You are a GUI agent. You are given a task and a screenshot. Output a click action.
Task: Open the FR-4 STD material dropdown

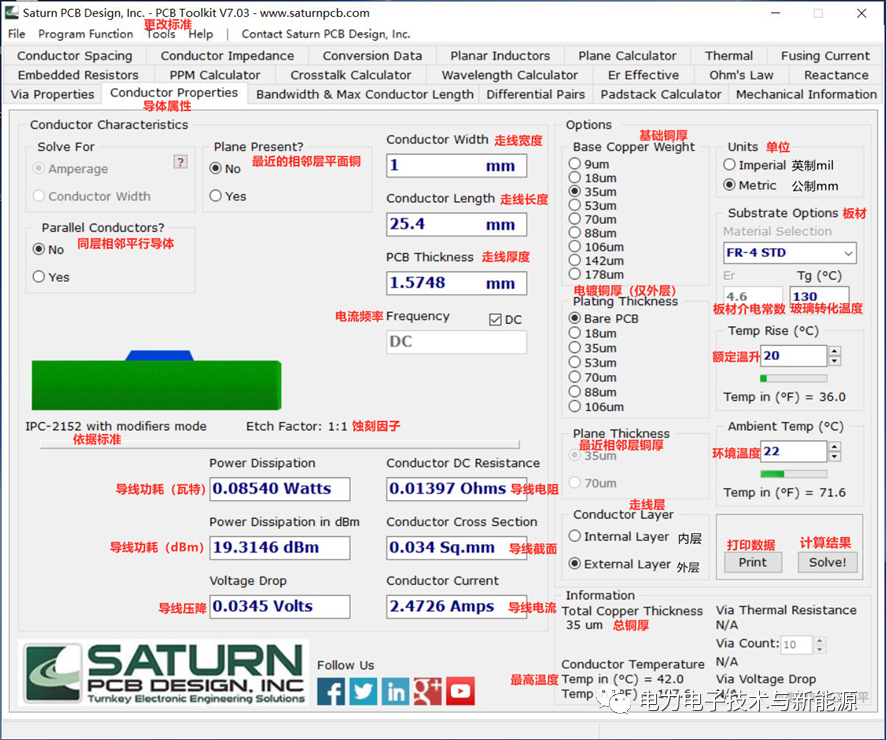click(789, 253)
